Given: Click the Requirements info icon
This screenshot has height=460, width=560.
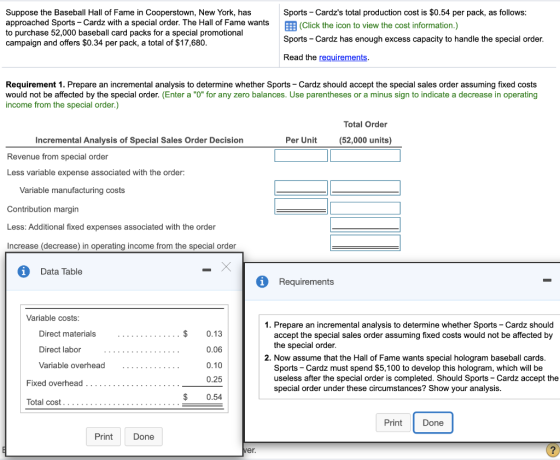Looking at the screenshot, I should point(262,281).
